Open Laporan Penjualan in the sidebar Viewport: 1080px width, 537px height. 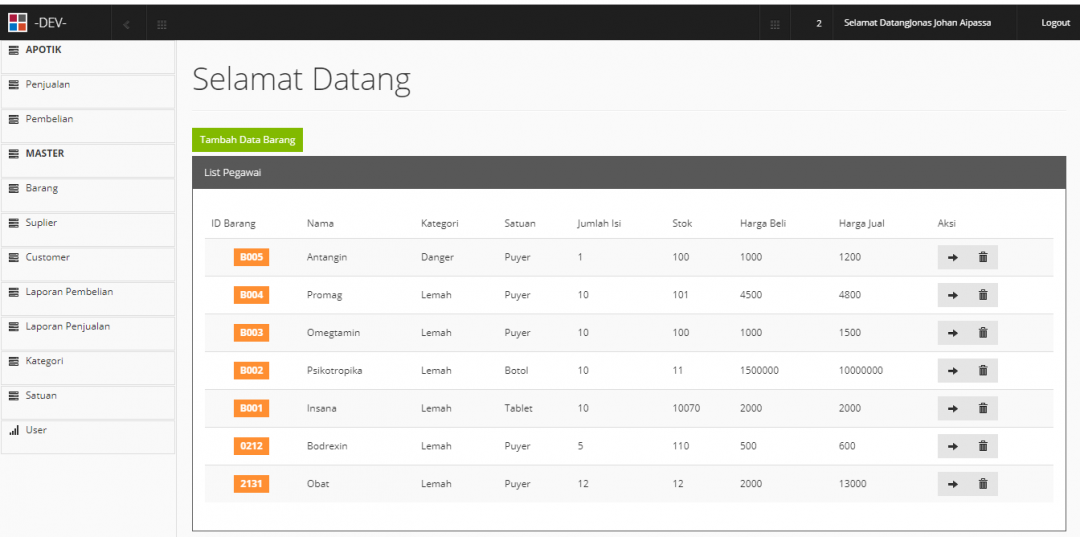pyautogui.click(x=88, y=333)
